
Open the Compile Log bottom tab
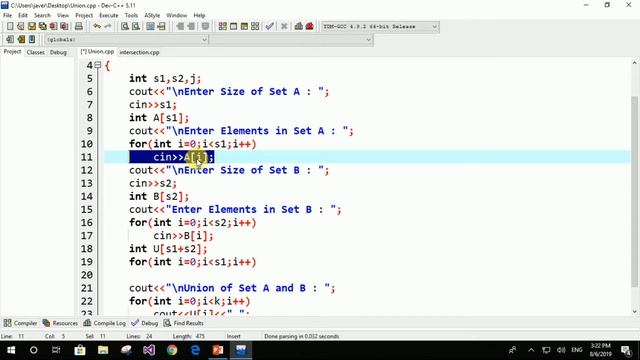click(104, 323)
